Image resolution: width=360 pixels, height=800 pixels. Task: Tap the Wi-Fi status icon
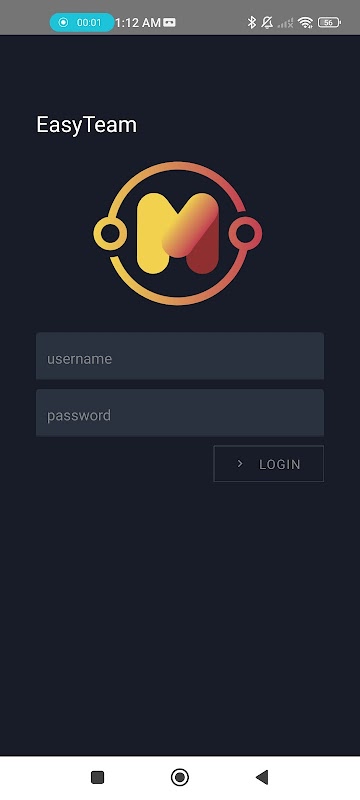305,22
